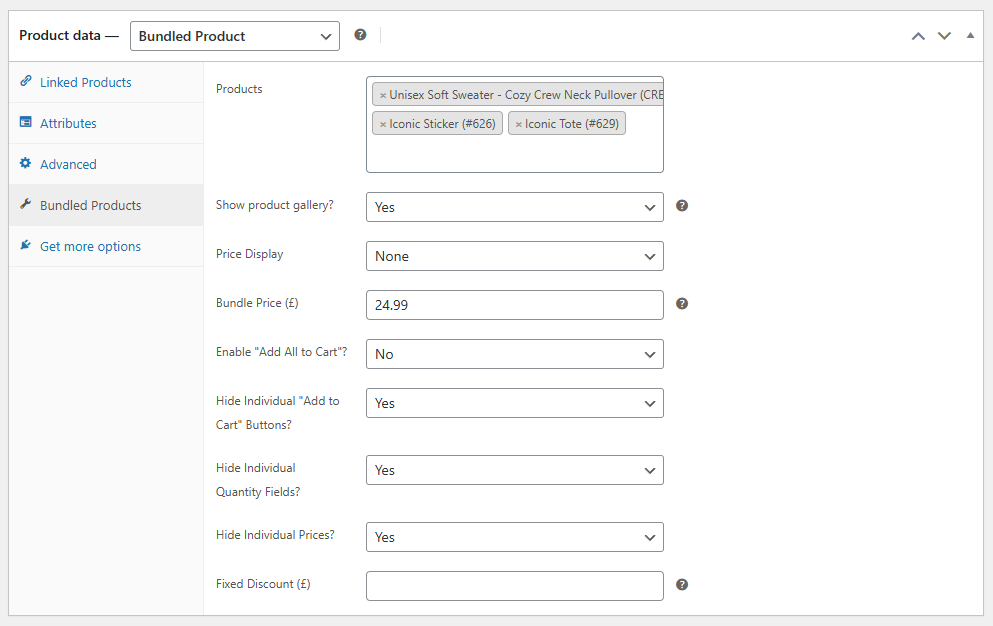Screen dimensions: 993x626
Task: Change Show product gallery dropdown
Action: click(x=514, y=207)
